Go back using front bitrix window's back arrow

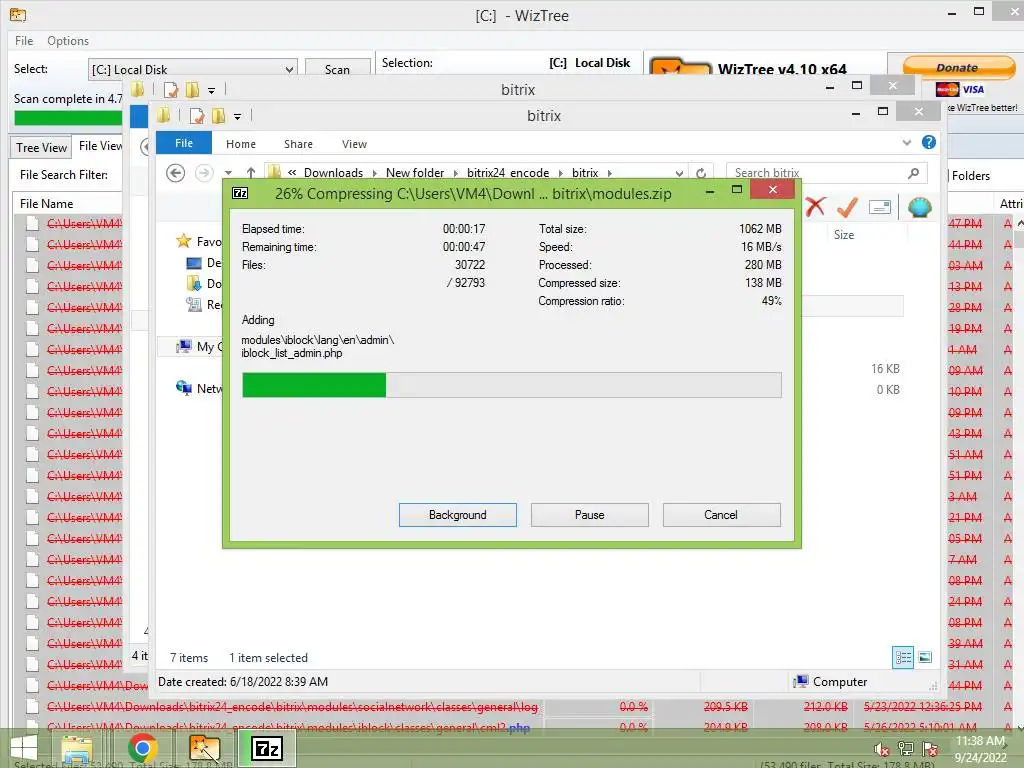[x=175, y=173]
